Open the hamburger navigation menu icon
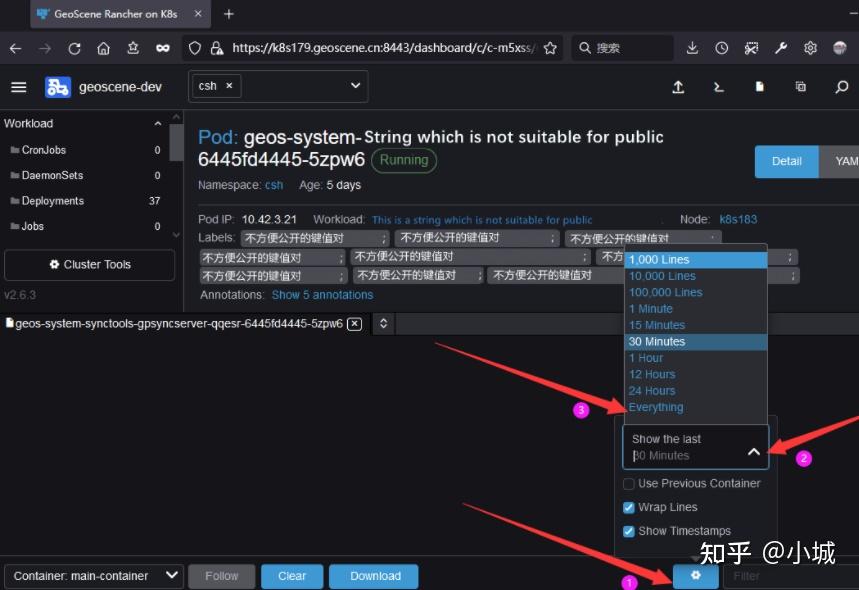This screenshot has width=859, height=590. [18, 86]
